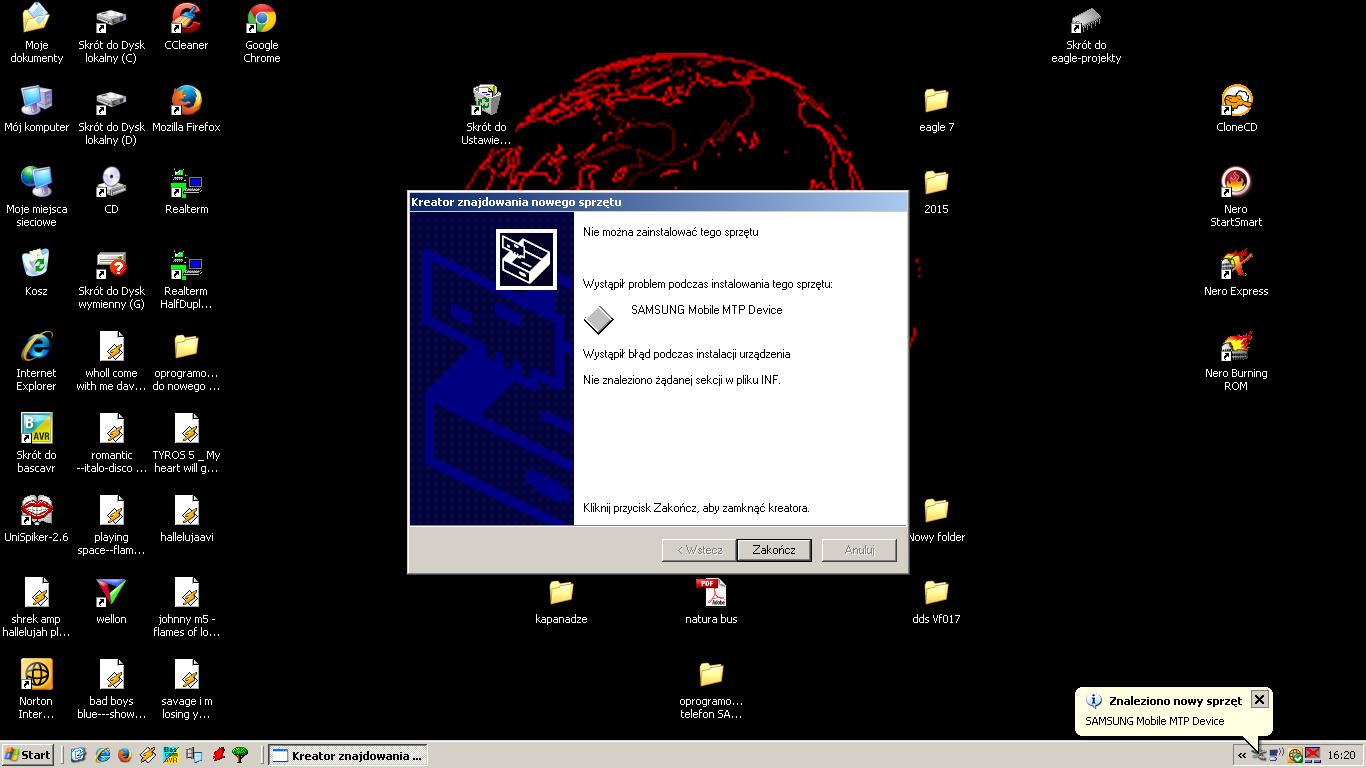Dismiss the Znaleziono nowy sprzęt balloon
The image size is (1366, 768).
(x=1260, y=700)
